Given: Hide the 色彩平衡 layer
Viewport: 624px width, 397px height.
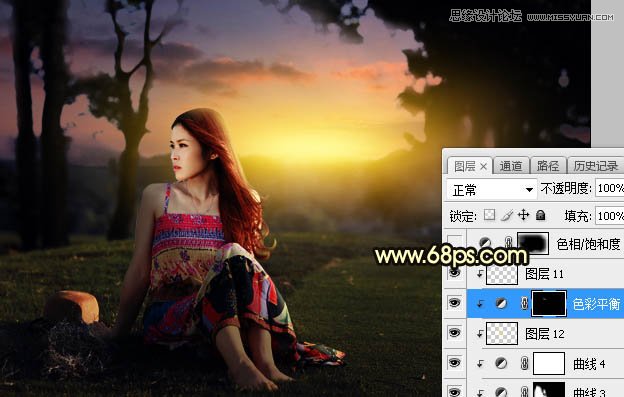Looking at the screenshot, I should pos(454,303).
